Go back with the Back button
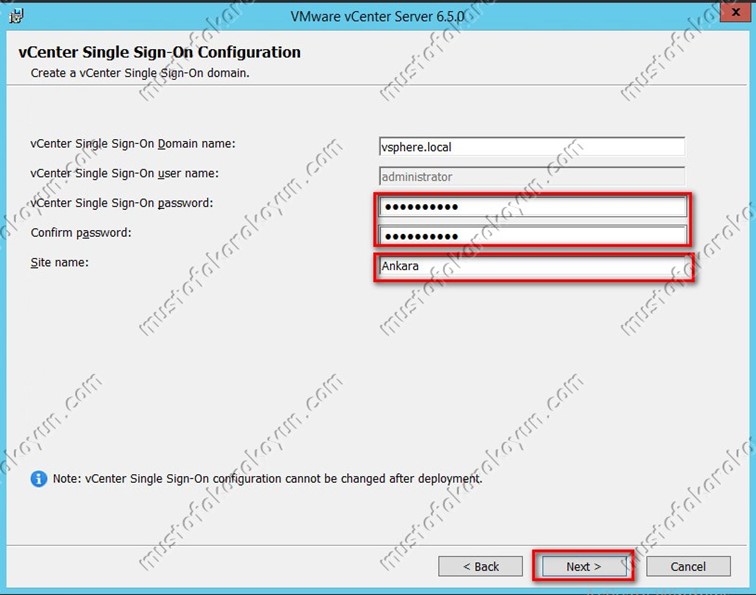The image size is (756, 595). point(480,566)
